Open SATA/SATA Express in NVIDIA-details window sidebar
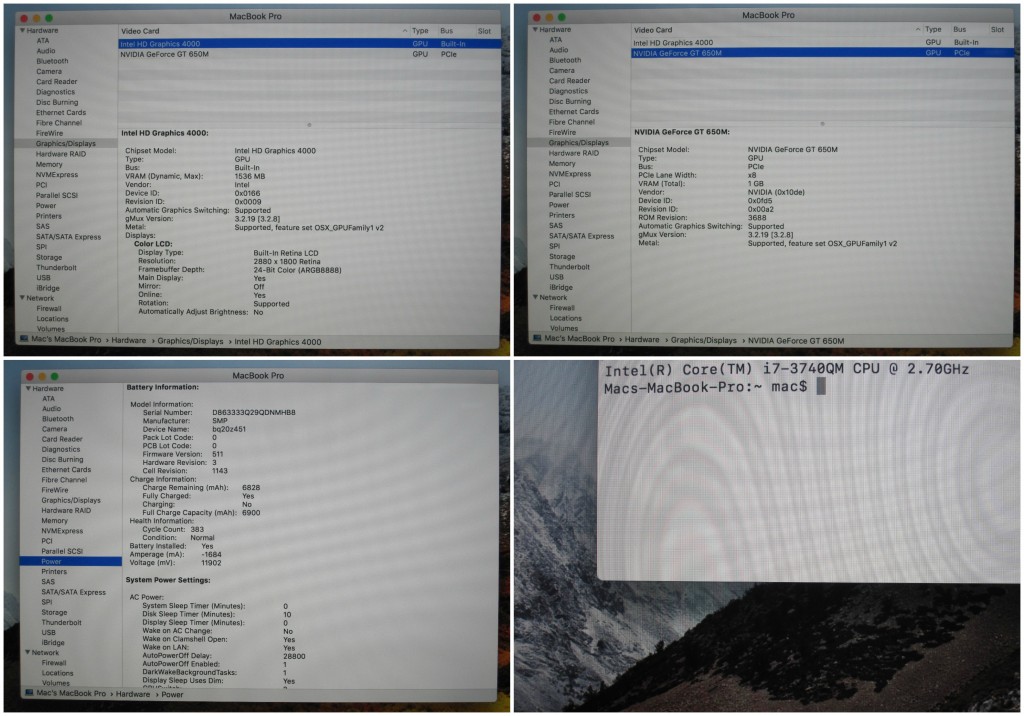1024x716 pixels. pyautogui.click(x=581, y=236)
